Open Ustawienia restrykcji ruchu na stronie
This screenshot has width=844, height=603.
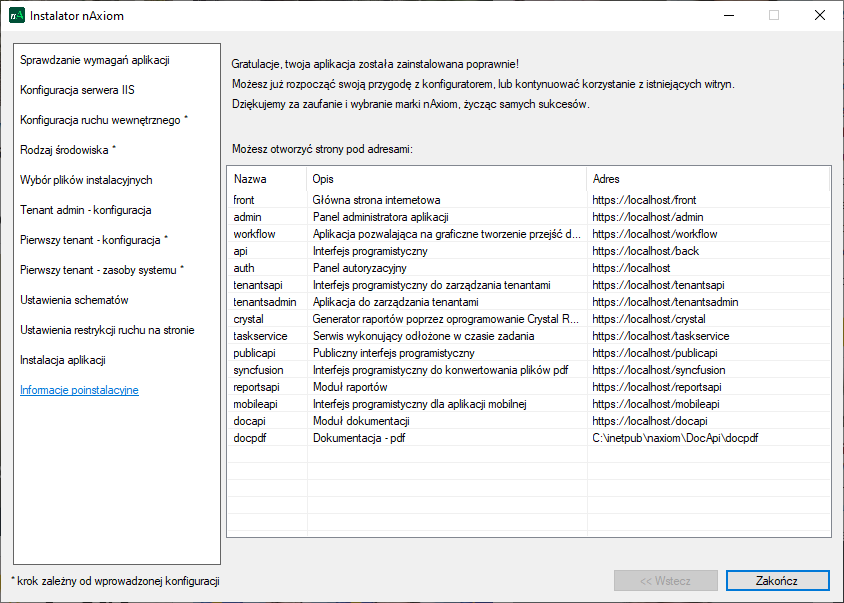[x=107, y=330]
